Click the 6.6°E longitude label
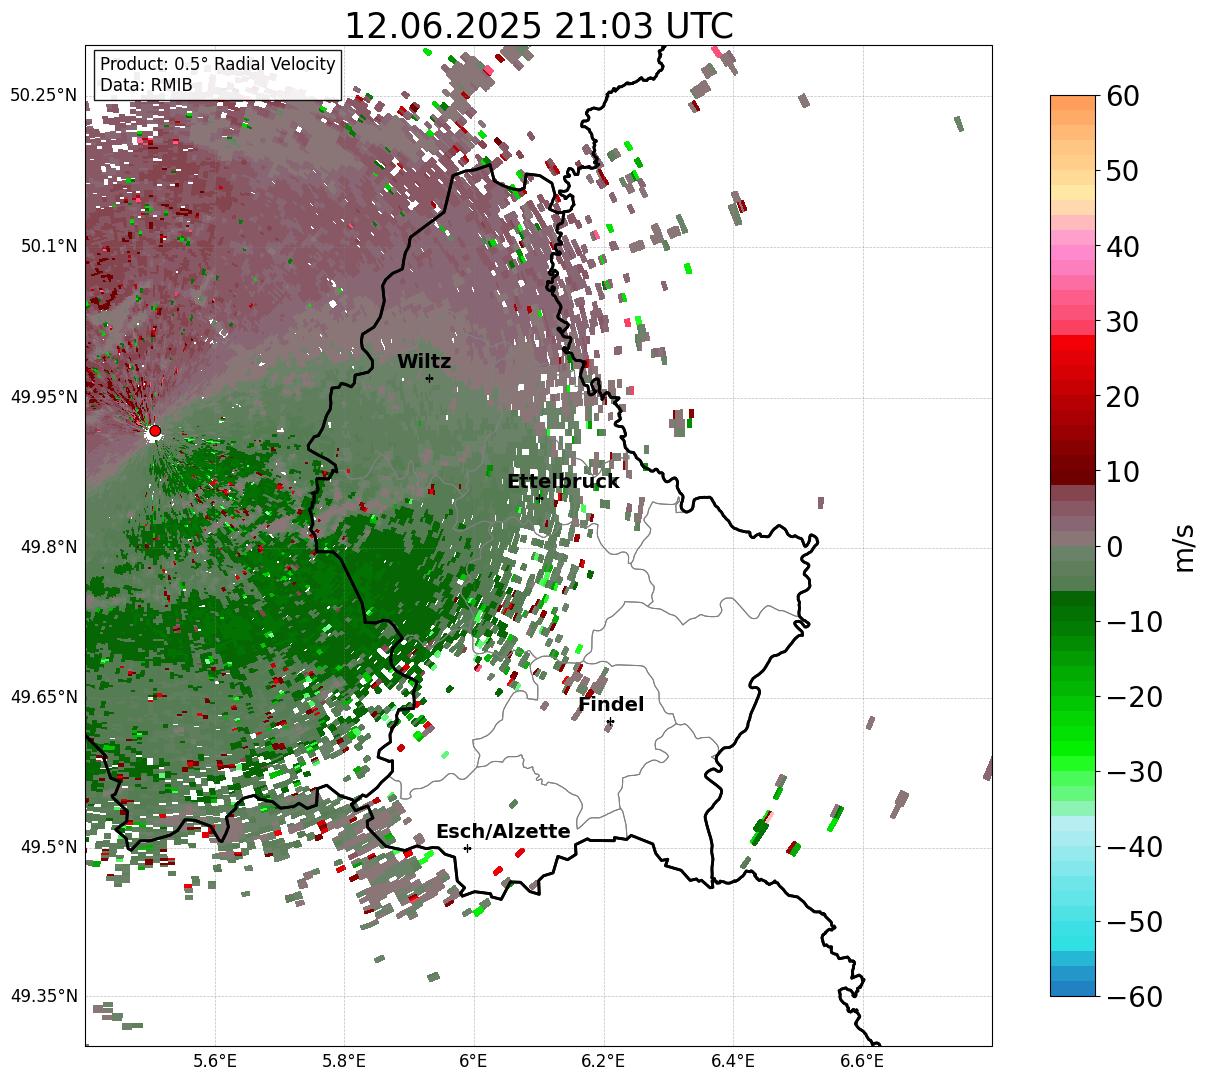Screen dimensions: 1207x1081 point(862,1061)
